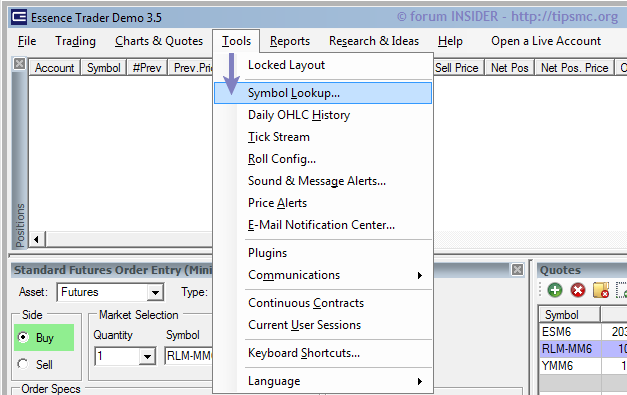Select the RLM-MM6 quote row
This screenshot has height=395, width=627.
[x=583, y=349]
